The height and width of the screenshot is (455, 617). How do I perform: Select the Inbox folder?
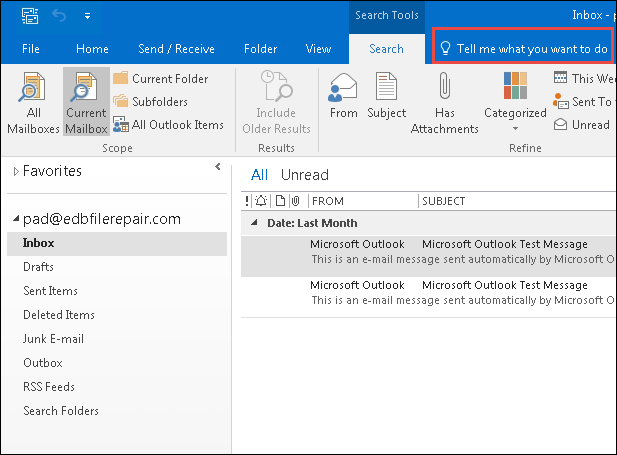[x=117, y=244]
